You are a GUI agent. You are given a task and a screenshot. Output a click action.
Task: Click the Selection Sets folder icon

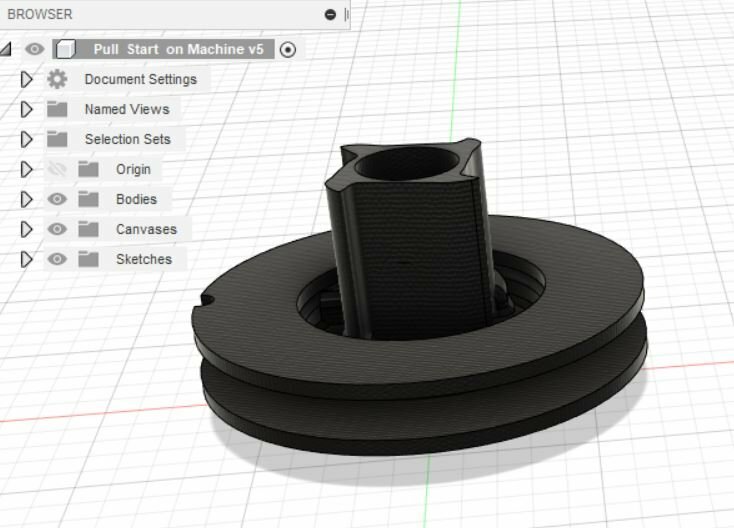[x=57, y=139]
